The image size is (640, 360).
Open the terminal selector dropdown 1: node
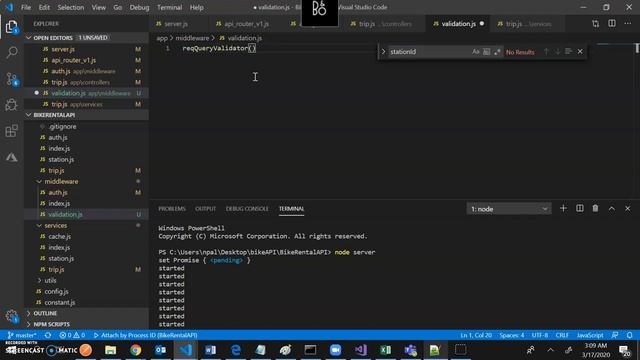click(x=509, y=209)
